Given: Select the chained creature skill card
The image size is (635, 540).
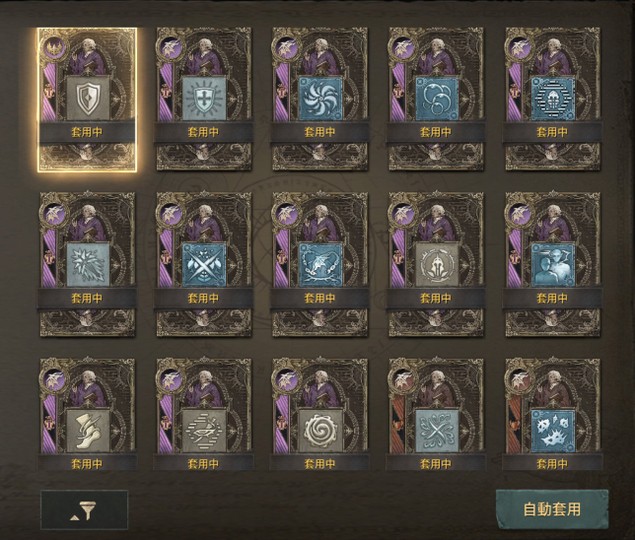Looking at the screenshot, I should 320,265.
